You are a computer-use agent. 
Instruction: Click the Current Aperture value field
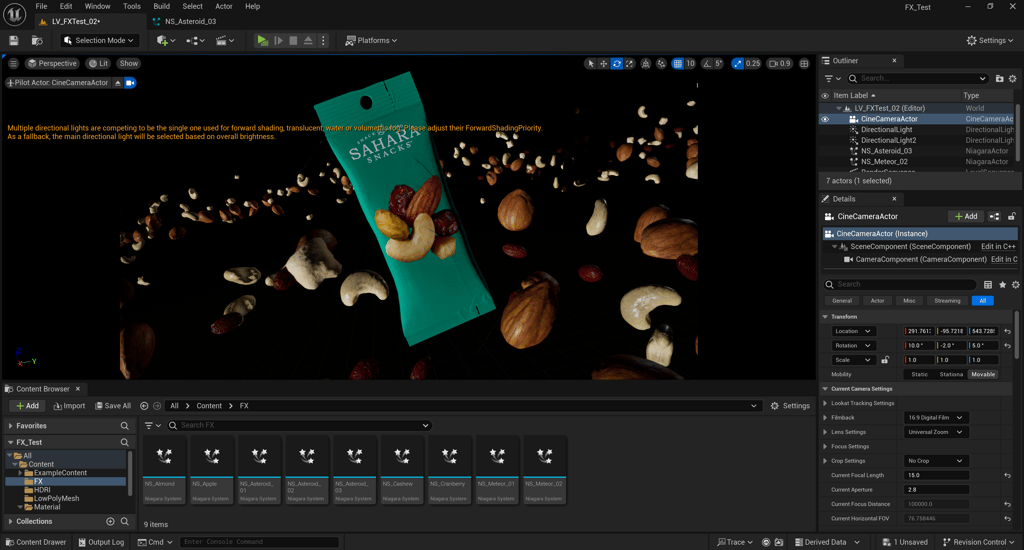(x=936, y=490)
